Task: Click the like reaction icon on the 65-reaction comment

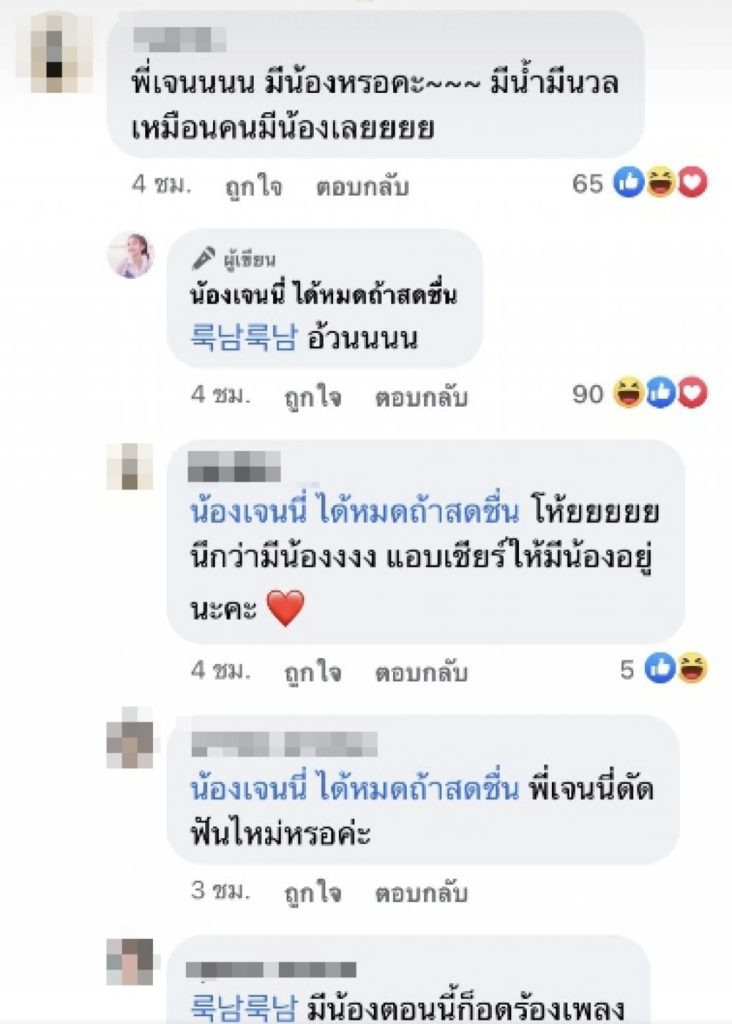Action: coord(629,182)
